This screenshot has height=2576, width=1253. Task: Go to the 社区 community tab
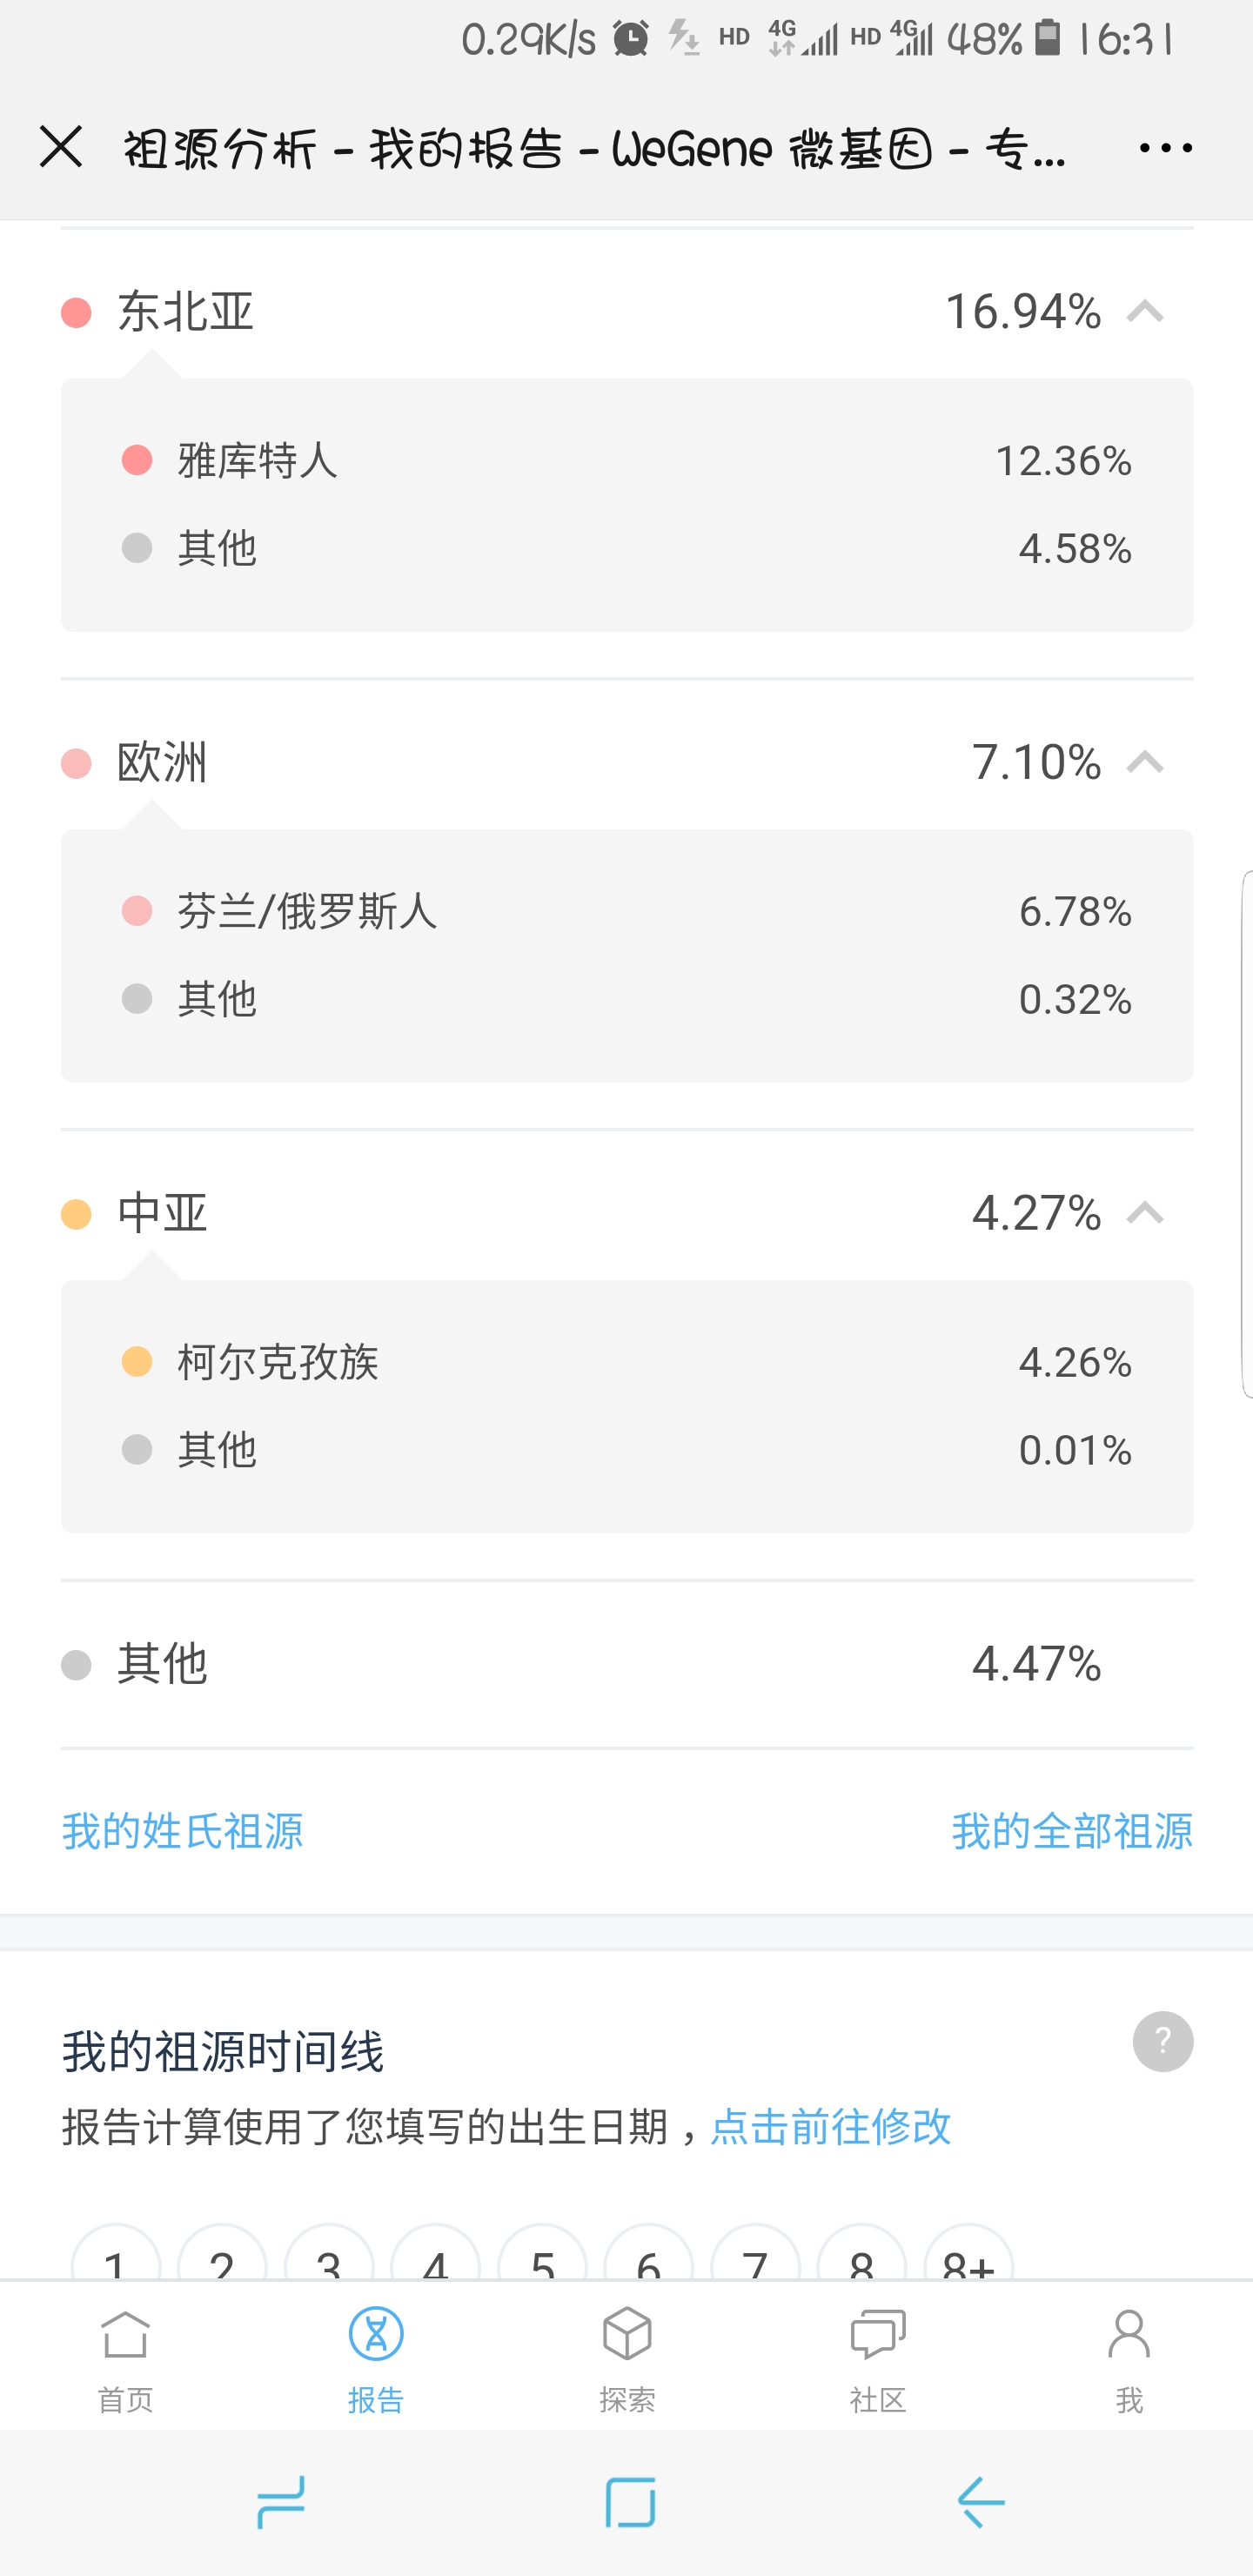tap(877, 2358)
